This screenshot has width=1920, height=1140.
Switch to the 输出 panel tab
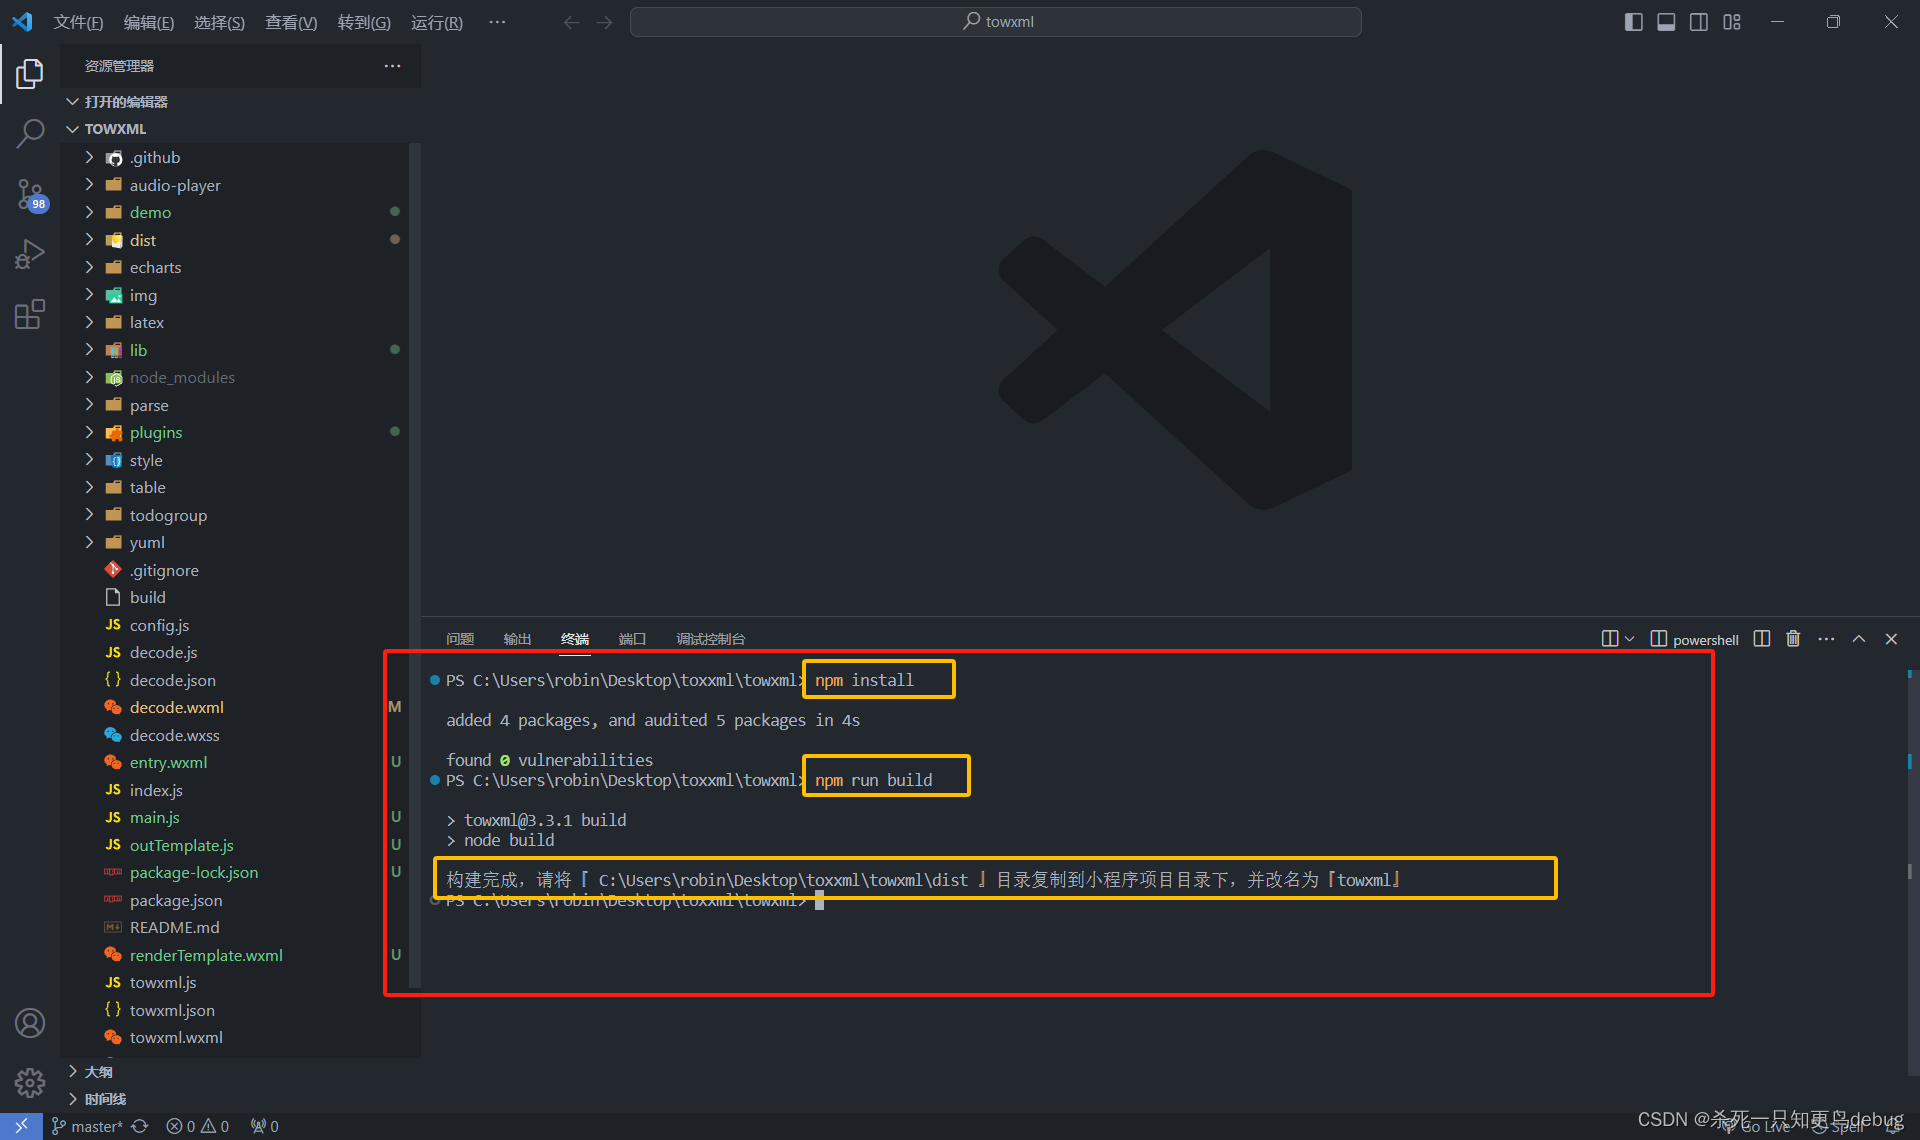[517, 639]
